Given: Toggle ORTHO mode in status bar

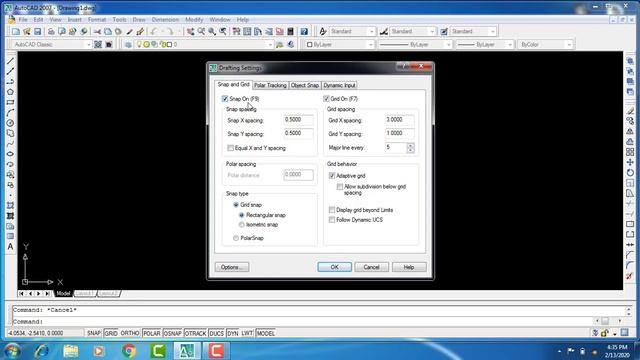Looking at the screenshot, I should point(130,333).
